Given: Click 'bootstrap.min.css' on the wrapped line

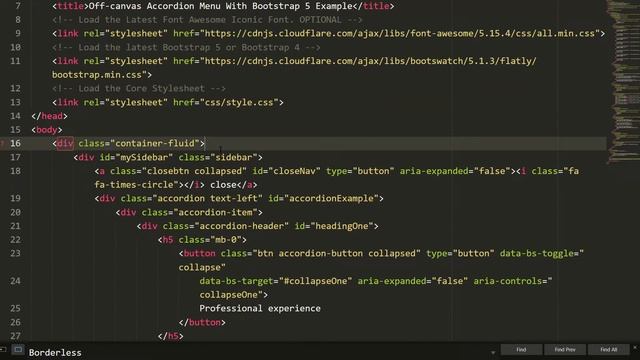Looking at the screenshot, I should click(x=97, y=75).
